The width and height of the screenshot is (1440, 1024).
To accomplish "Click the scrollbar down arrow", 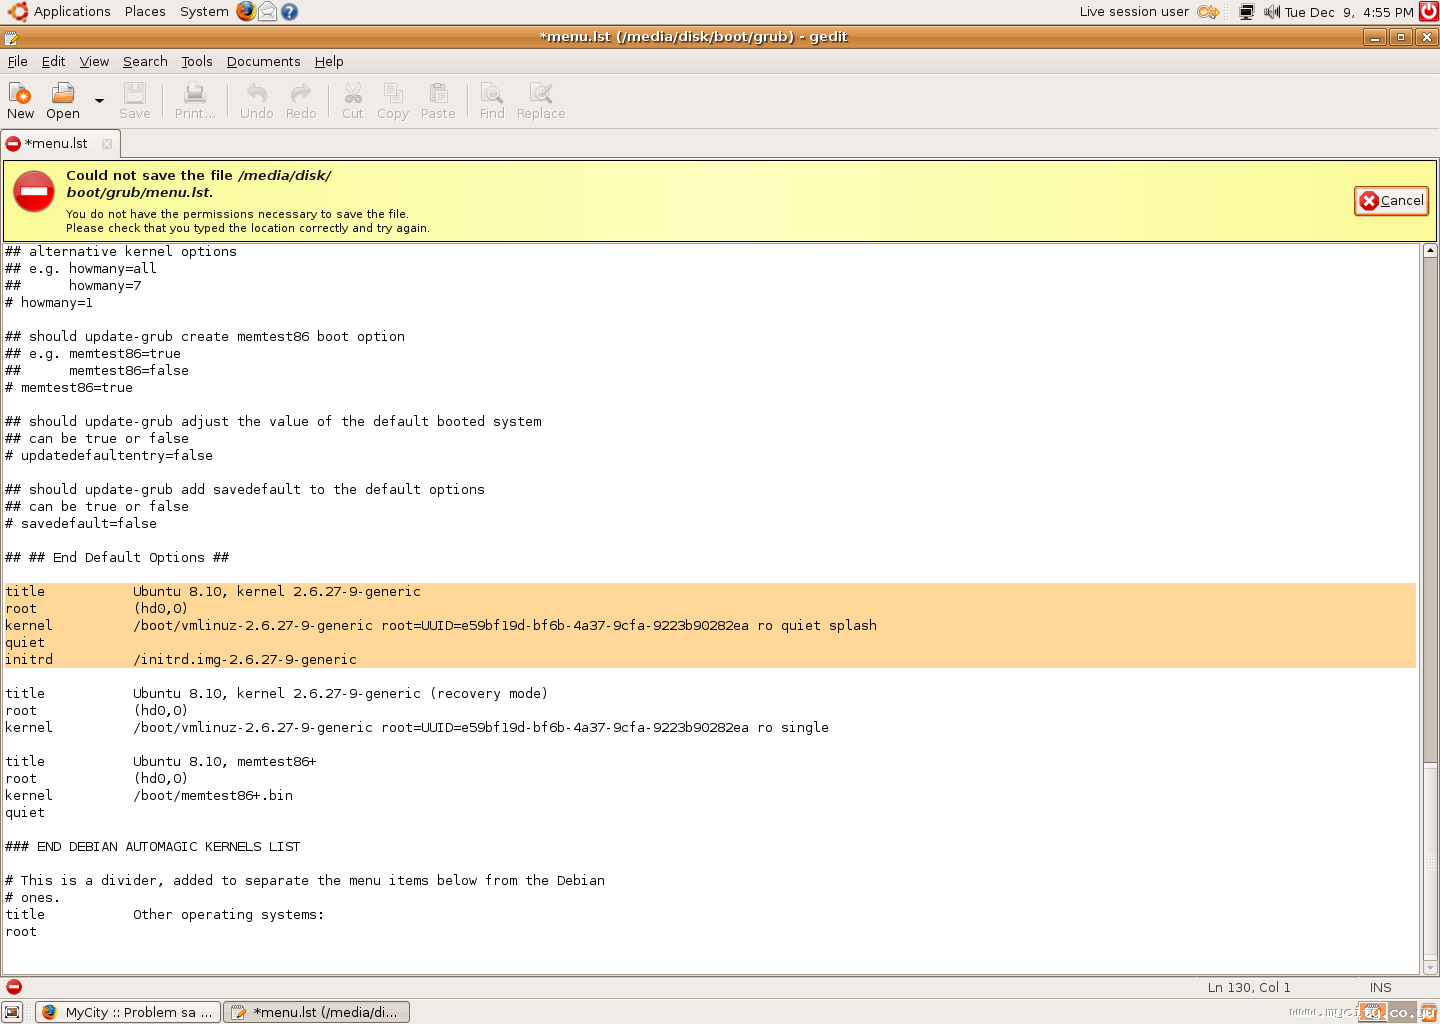I will [1430, 967].
